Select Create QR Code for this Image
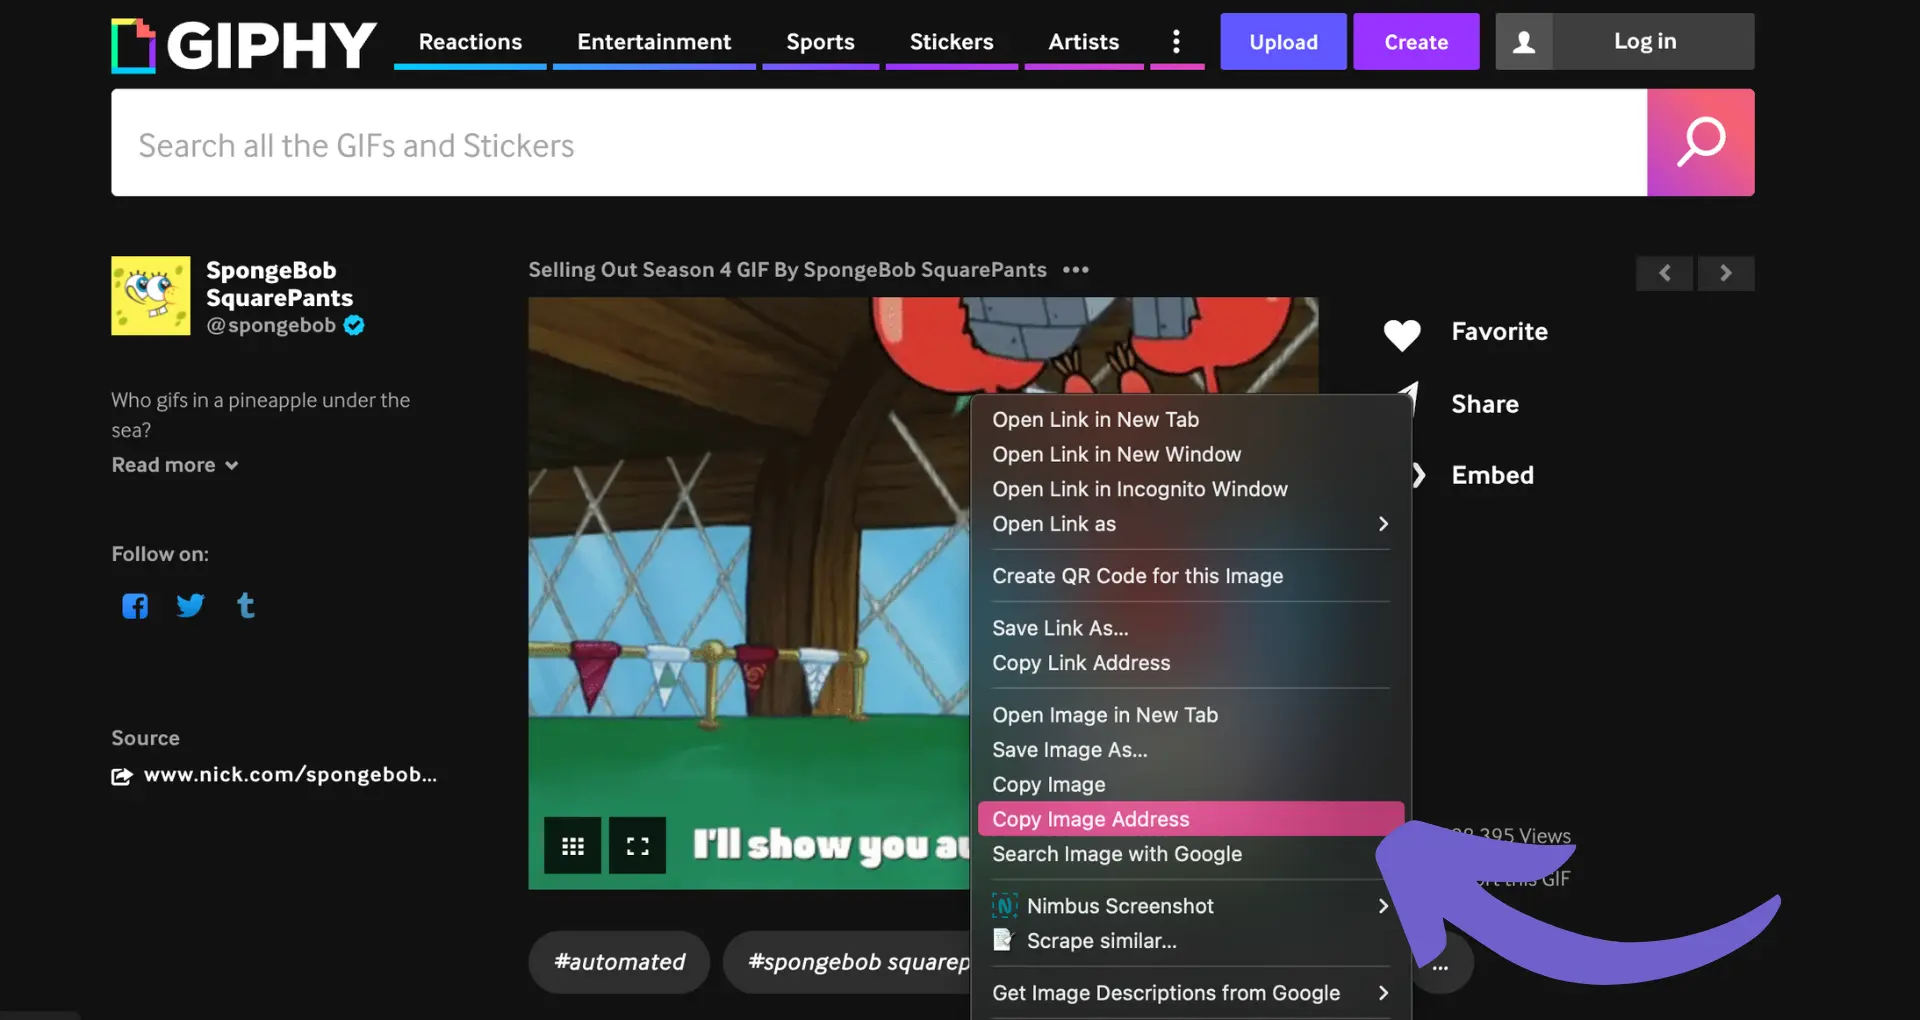The image size is (1920, 1020). [1191, 576]
